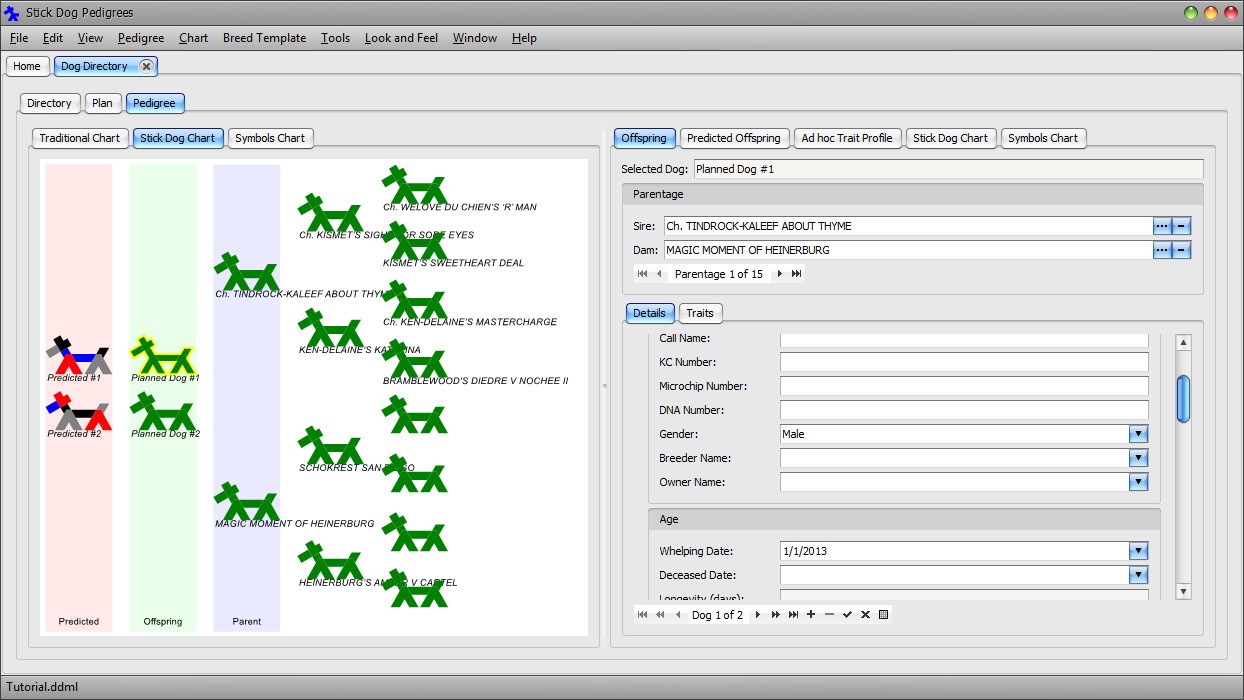Click the Planned Dog #1 stick dog

(x=163, y=356)
